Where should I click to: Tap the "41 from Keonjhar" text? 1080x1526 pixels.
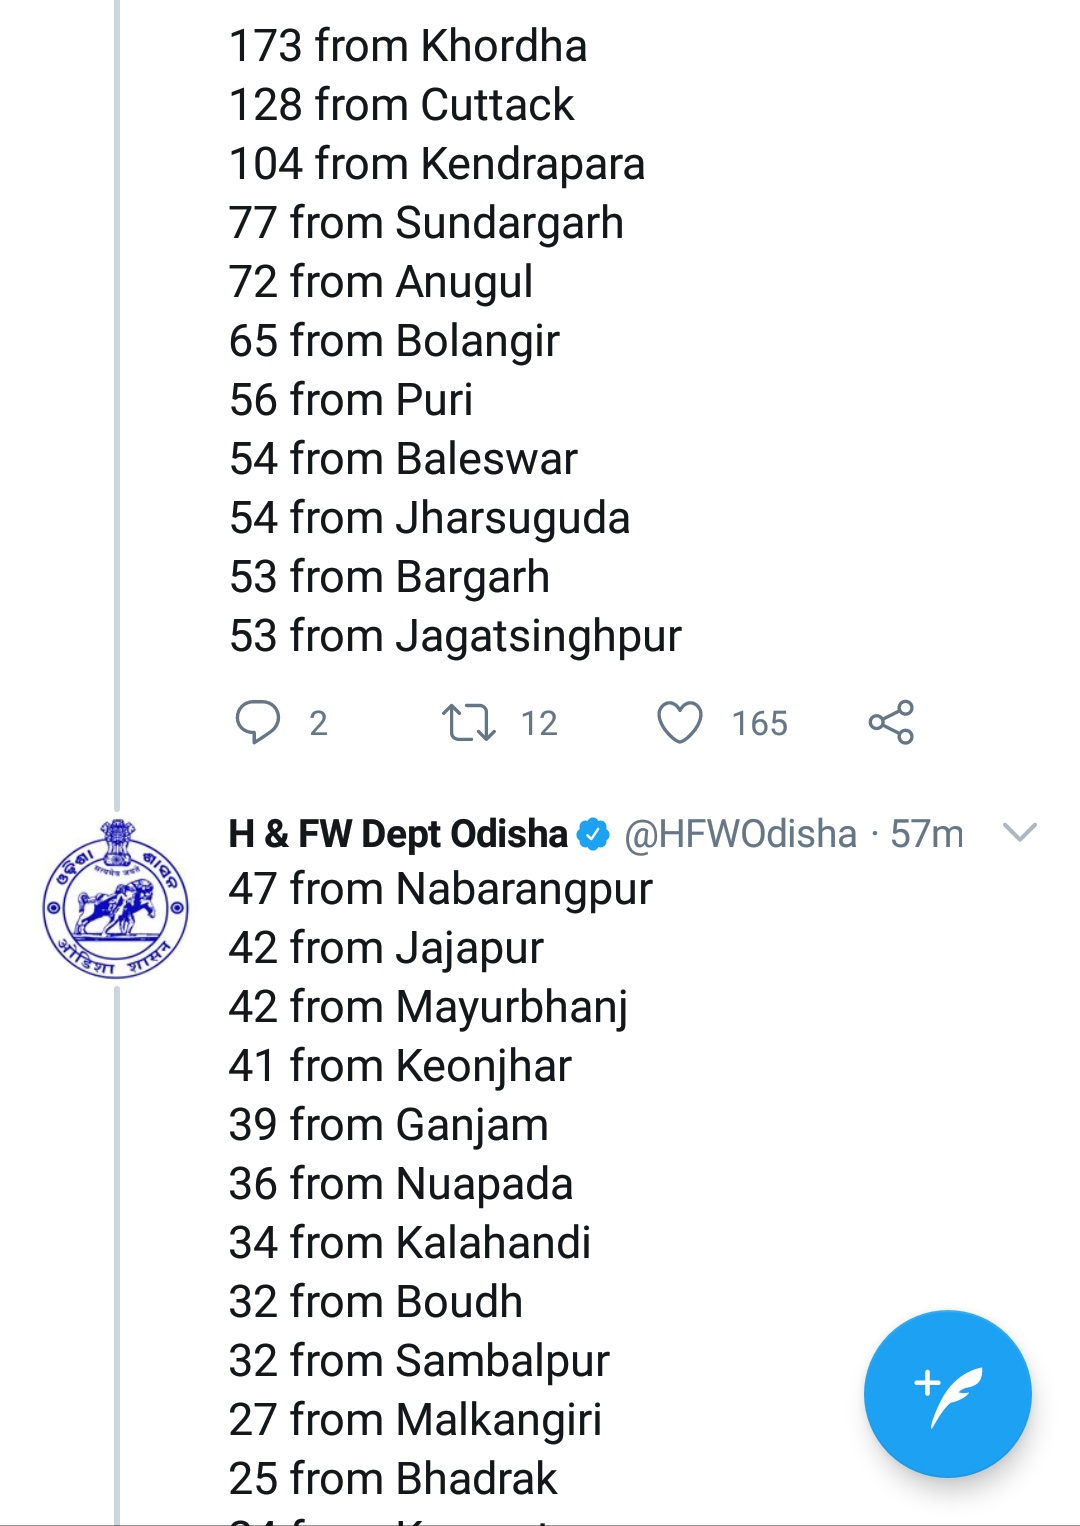(x=400, y=1066)
